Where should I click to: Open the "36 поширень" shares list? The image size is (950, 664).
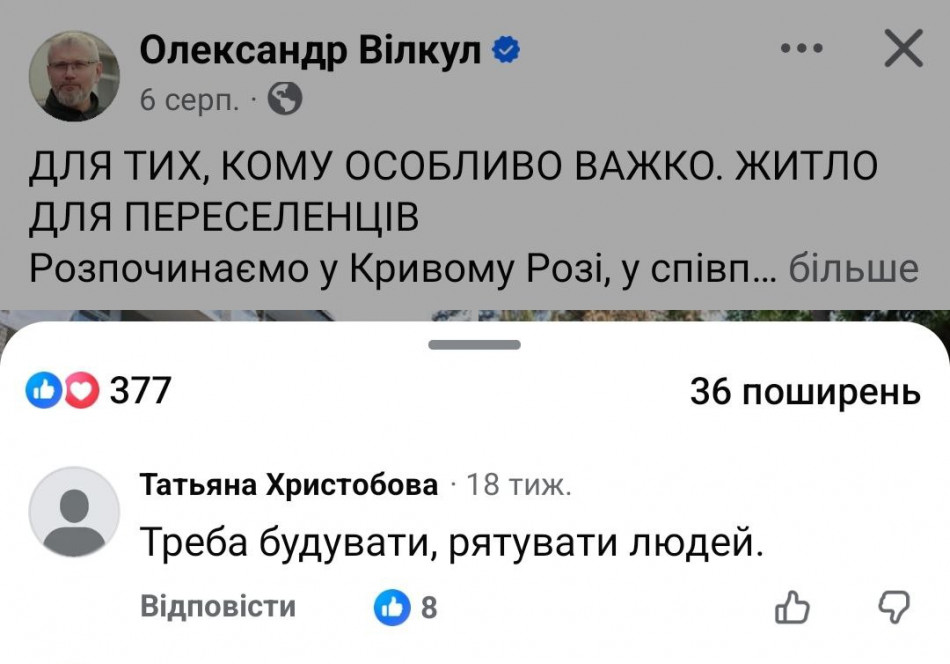click(804, 393)
